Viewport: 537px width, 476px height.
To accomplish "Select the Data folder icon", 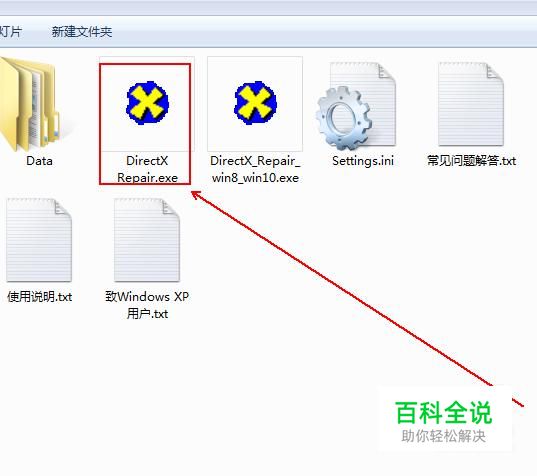I will [x=29, y=104].
